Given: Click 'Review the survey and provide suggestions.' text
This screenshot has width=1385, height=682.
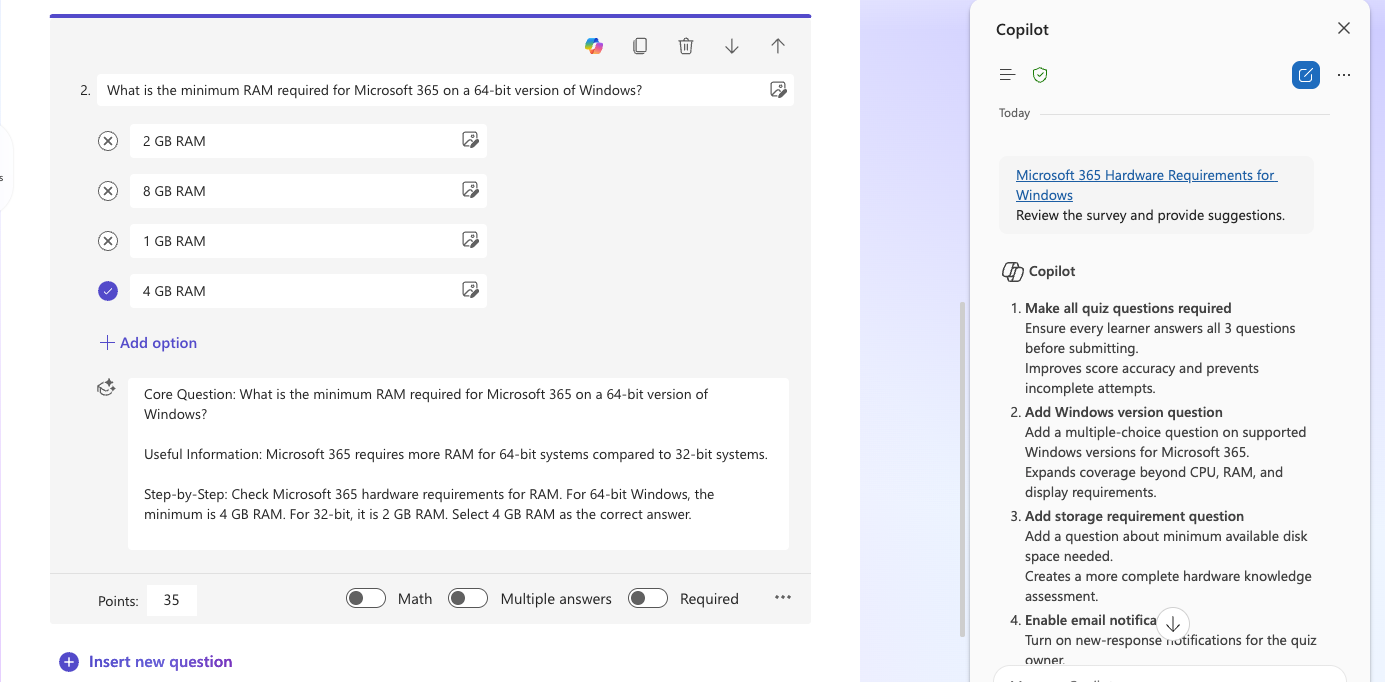Looking at the screenshot, I should click(x=1150, y=215).
